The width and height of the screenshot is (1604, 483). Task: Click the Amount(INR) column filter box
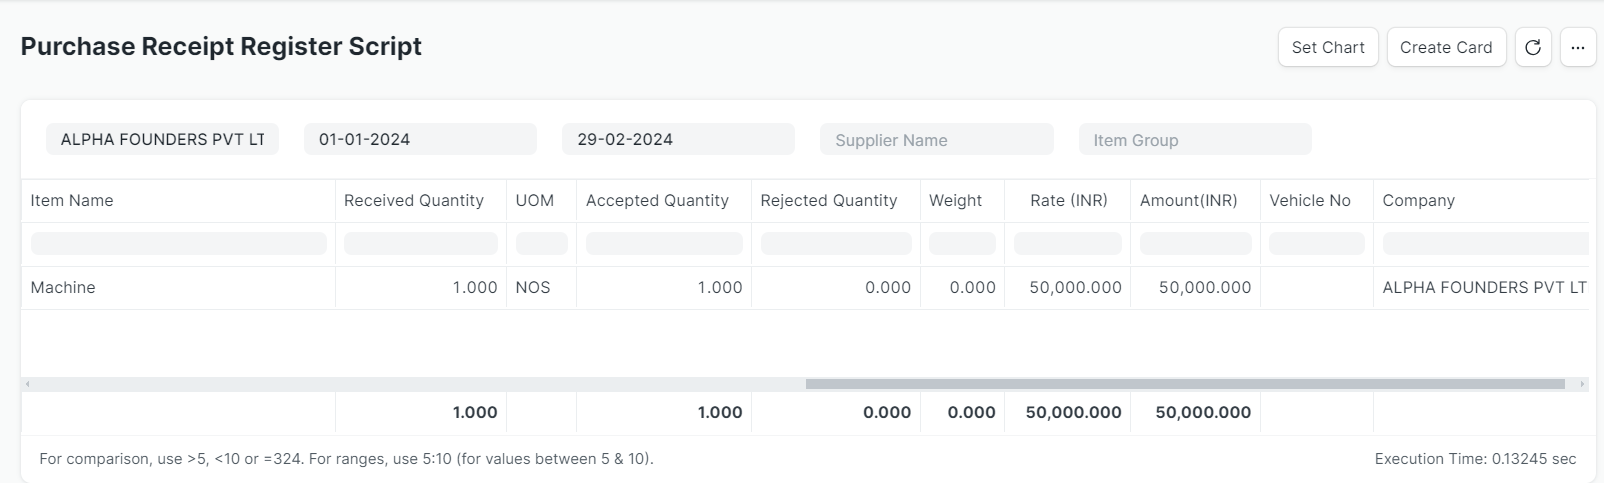click(1195, 243)
